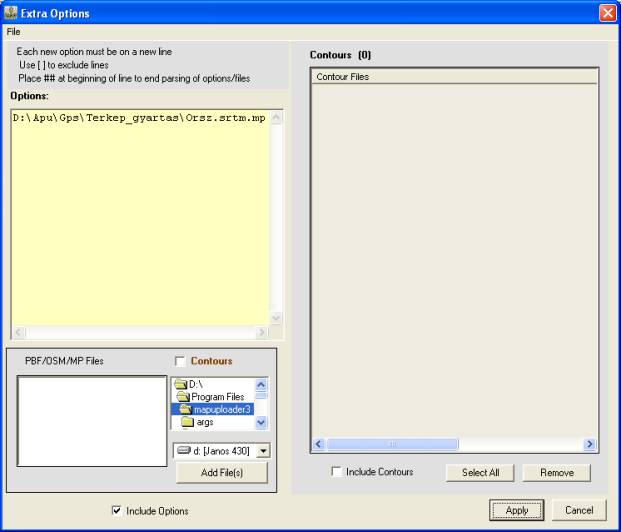Viewport: 621px width, 532px height.
Task: Open the drive selection dropdown
Action: pyautogui.click(x=263, y=451)
